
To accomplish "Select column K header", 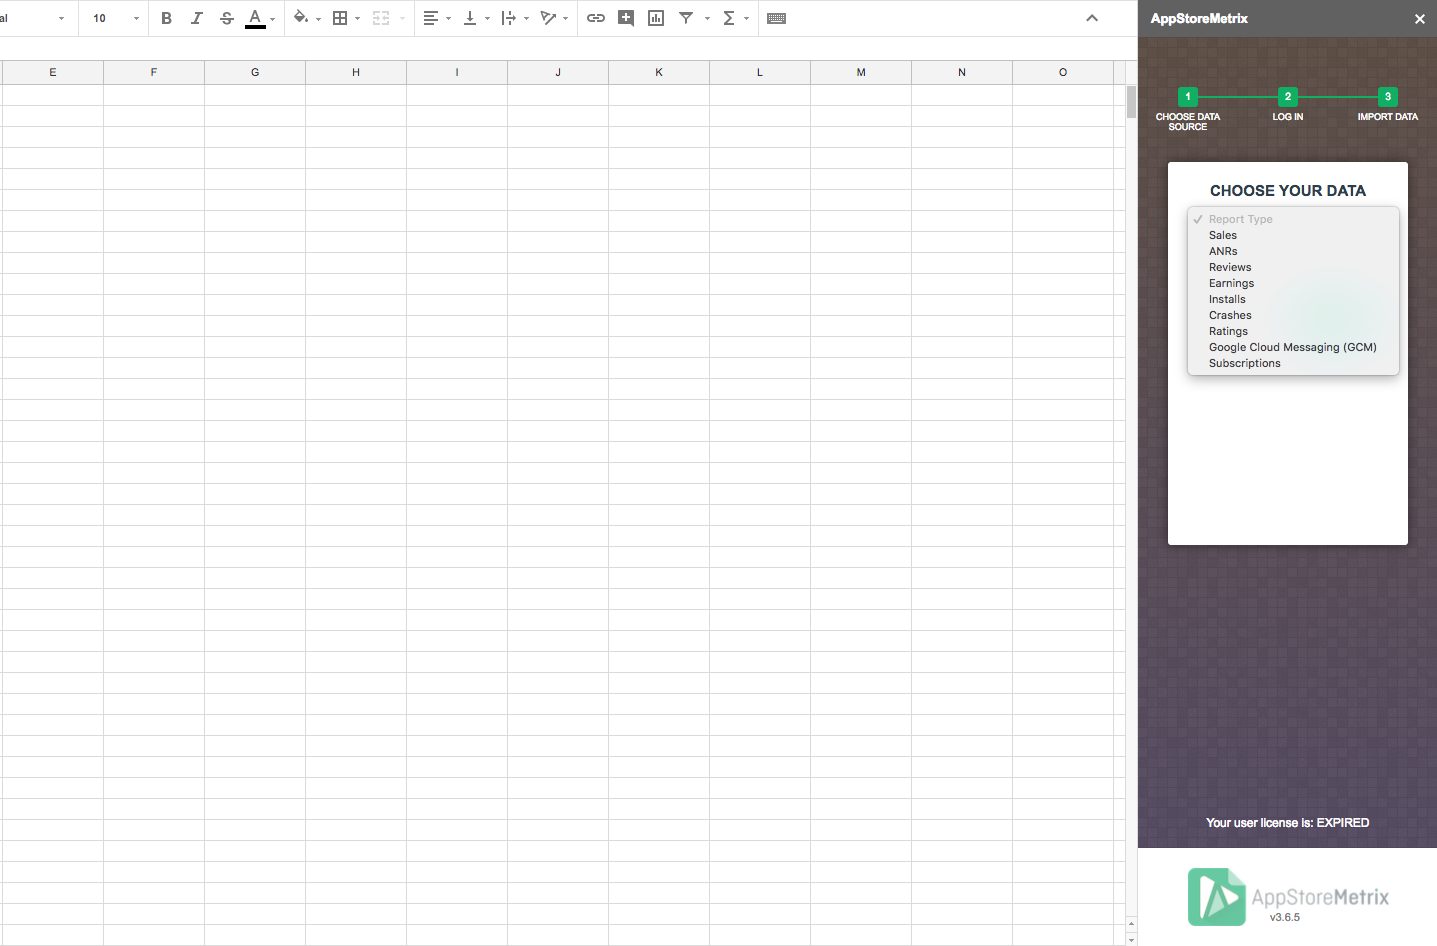I will (659, 72).
